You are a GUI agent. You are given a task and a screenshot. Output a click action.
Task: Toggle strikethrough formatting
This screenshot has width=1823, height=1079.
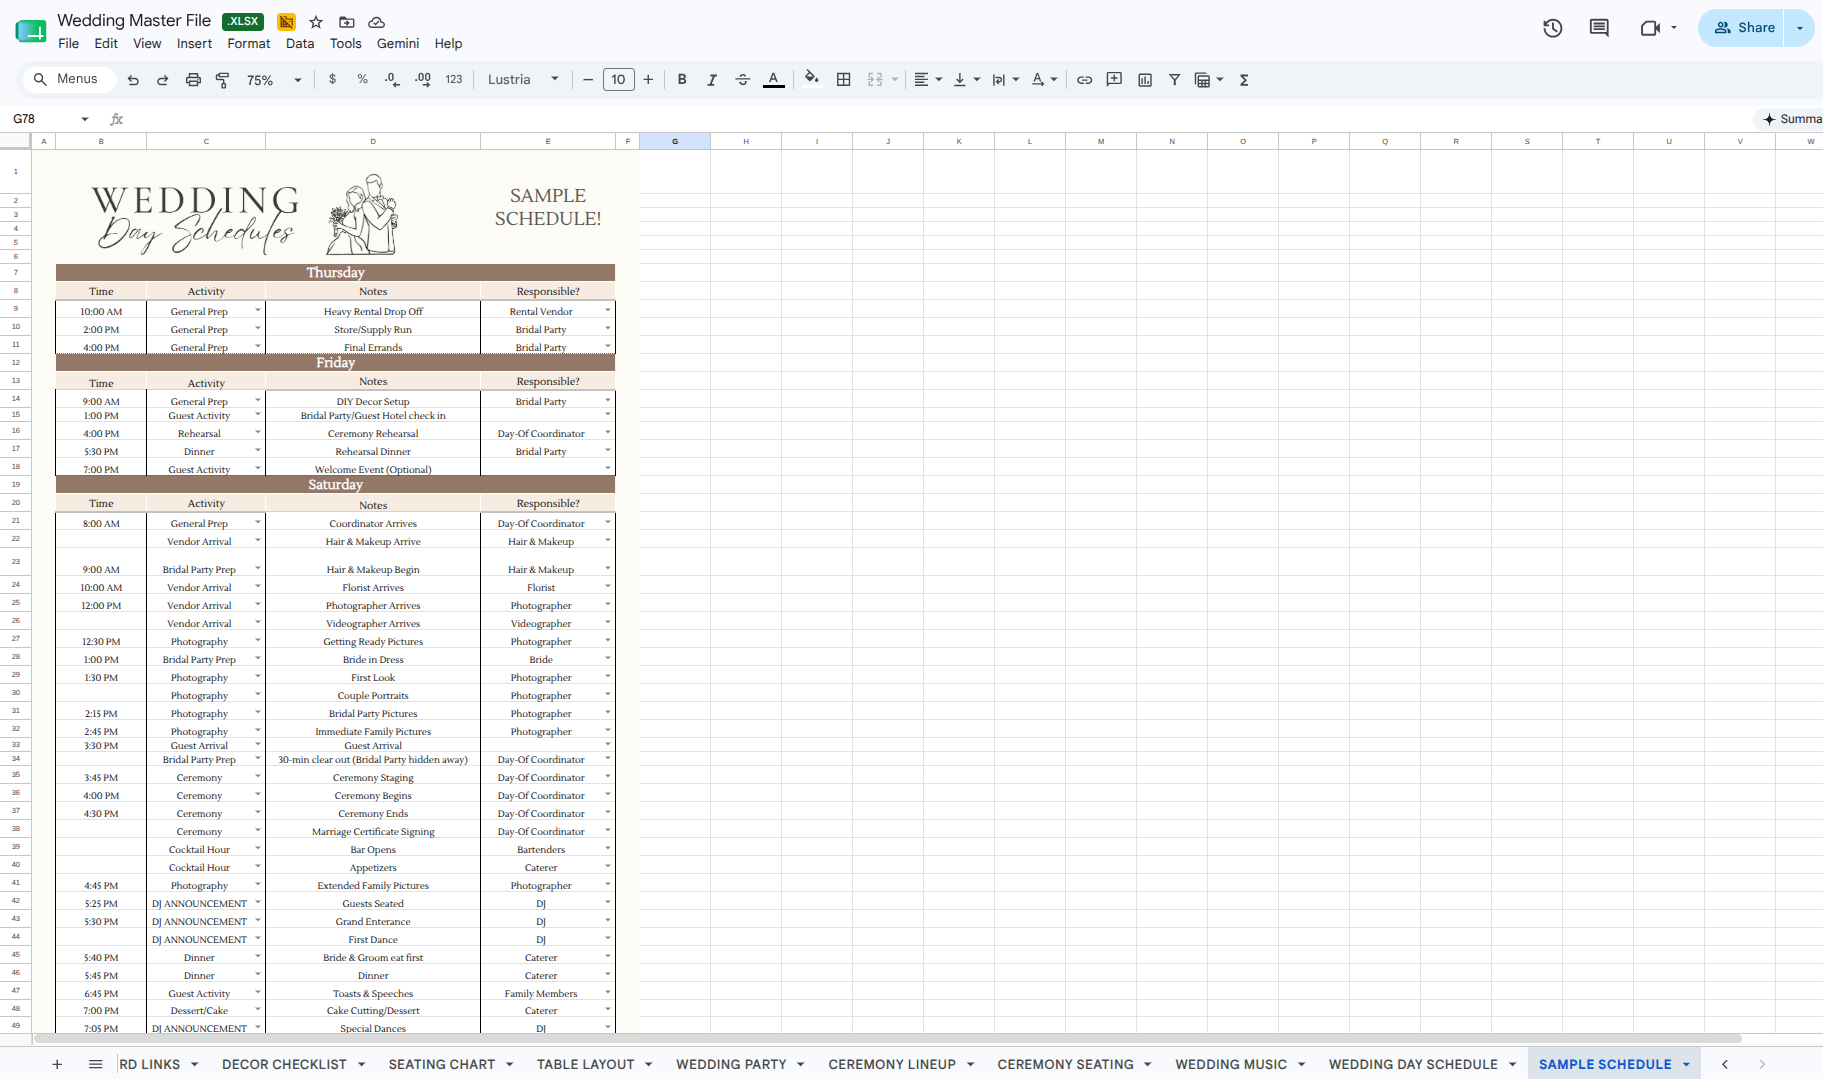742,80
